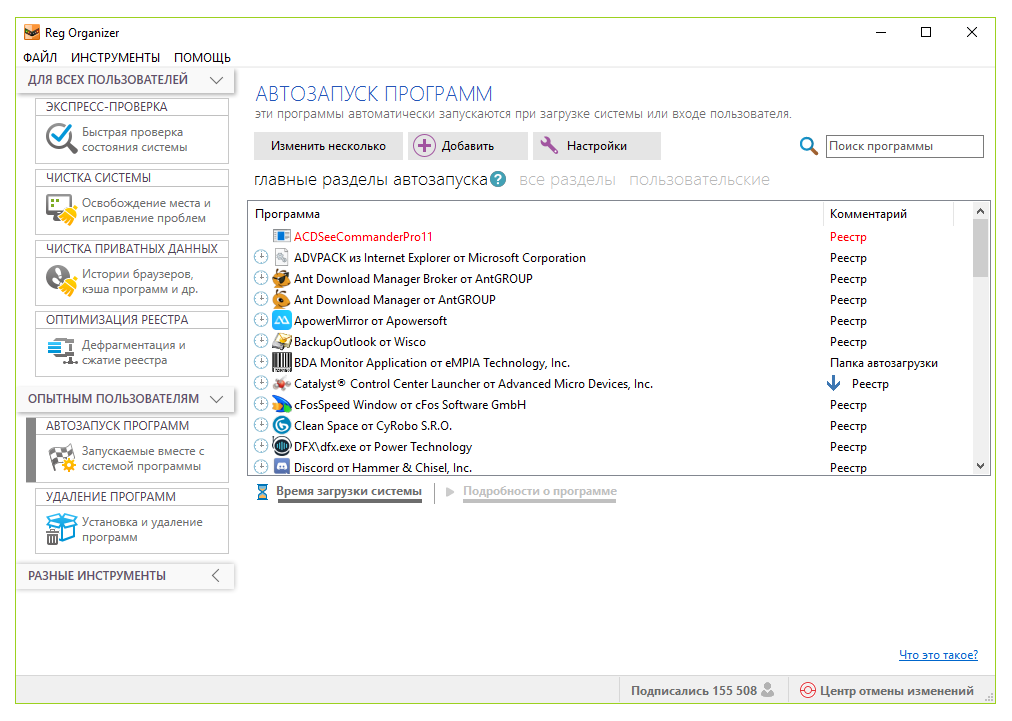
Task: Click the Catalyst Control Center icon
Action: click(x=281, y=383)
